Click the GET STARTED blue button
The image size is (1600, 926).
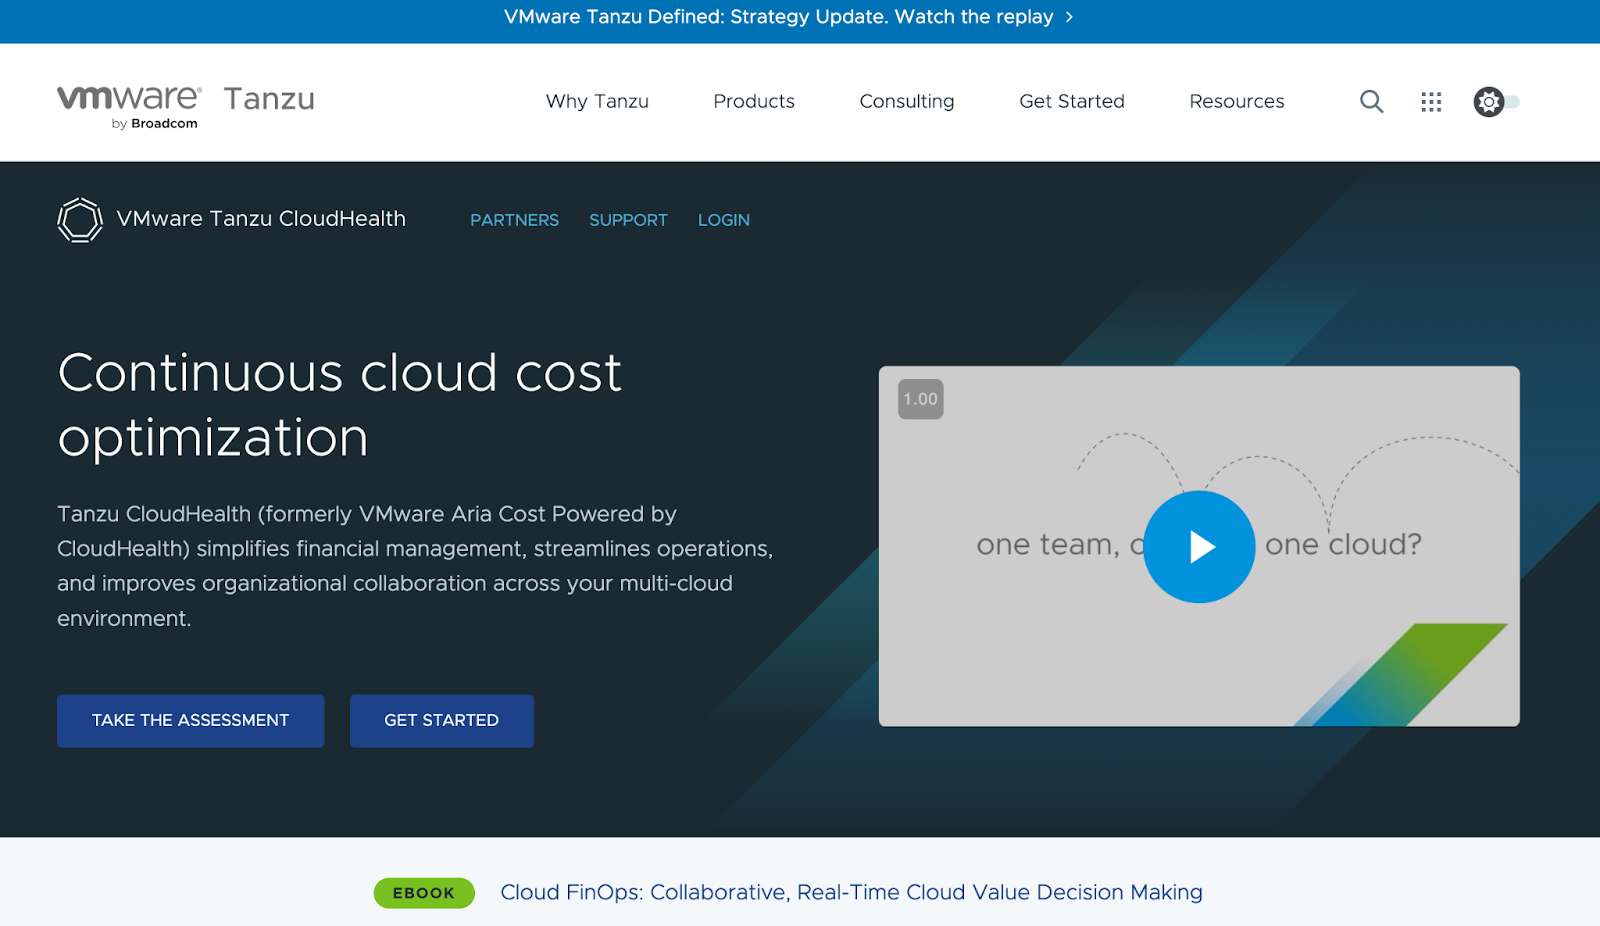point(441,720)
